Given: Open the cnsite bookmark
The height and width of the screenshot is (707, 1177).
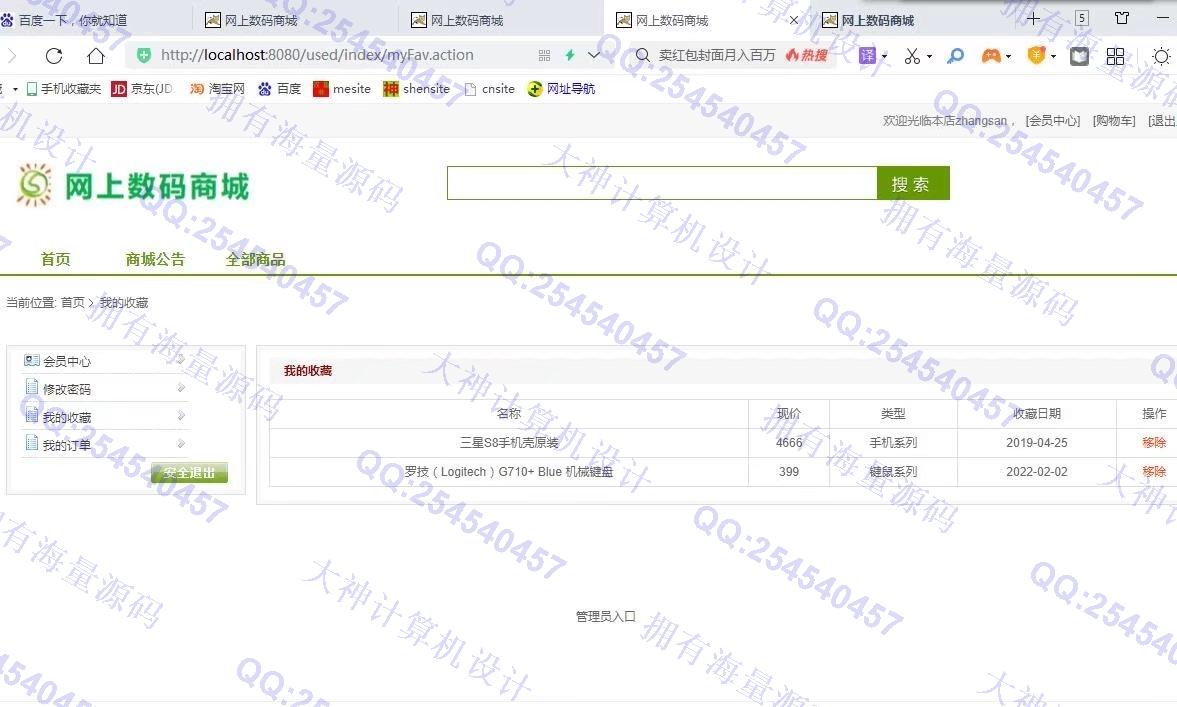Looking at the screenshot, I should pos(490,89).
